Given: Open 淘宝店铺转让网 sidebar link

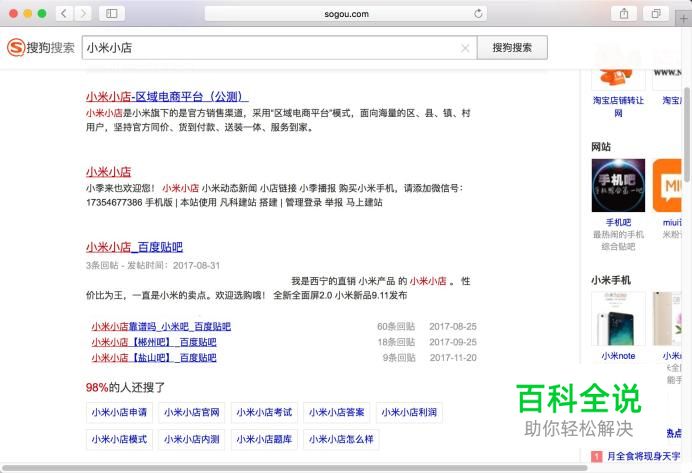Looking at the screenshot, I should click(x=618, y=107).
